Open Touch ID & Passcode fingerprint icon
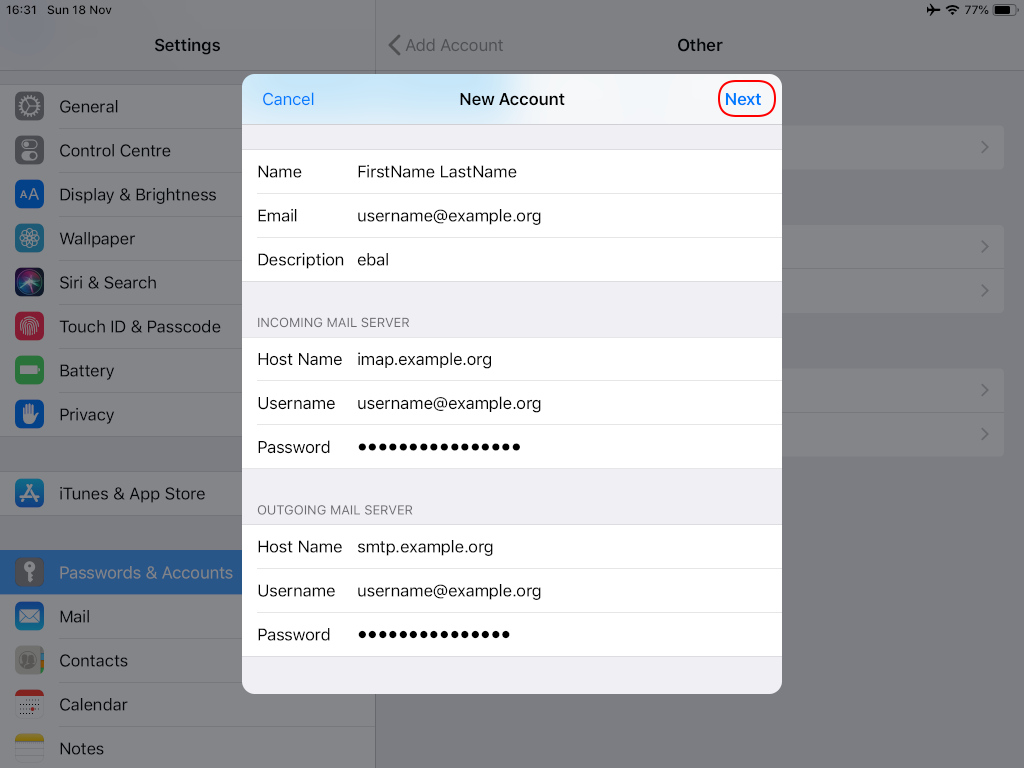Viewport: 1024px width, 768px height. (29, 326)
